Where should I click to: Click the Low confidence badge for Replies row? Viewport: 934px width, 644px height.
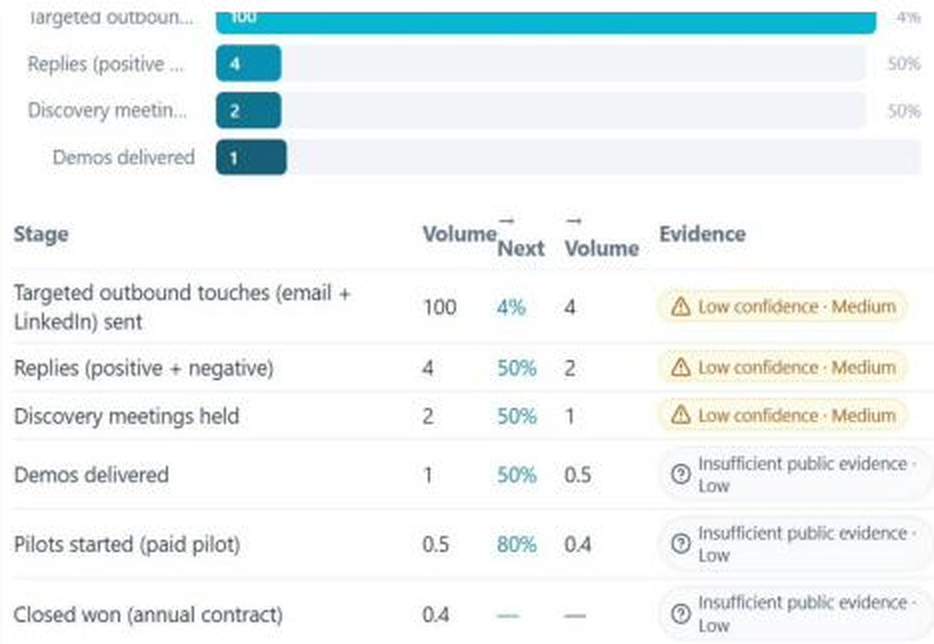(782, 368)
